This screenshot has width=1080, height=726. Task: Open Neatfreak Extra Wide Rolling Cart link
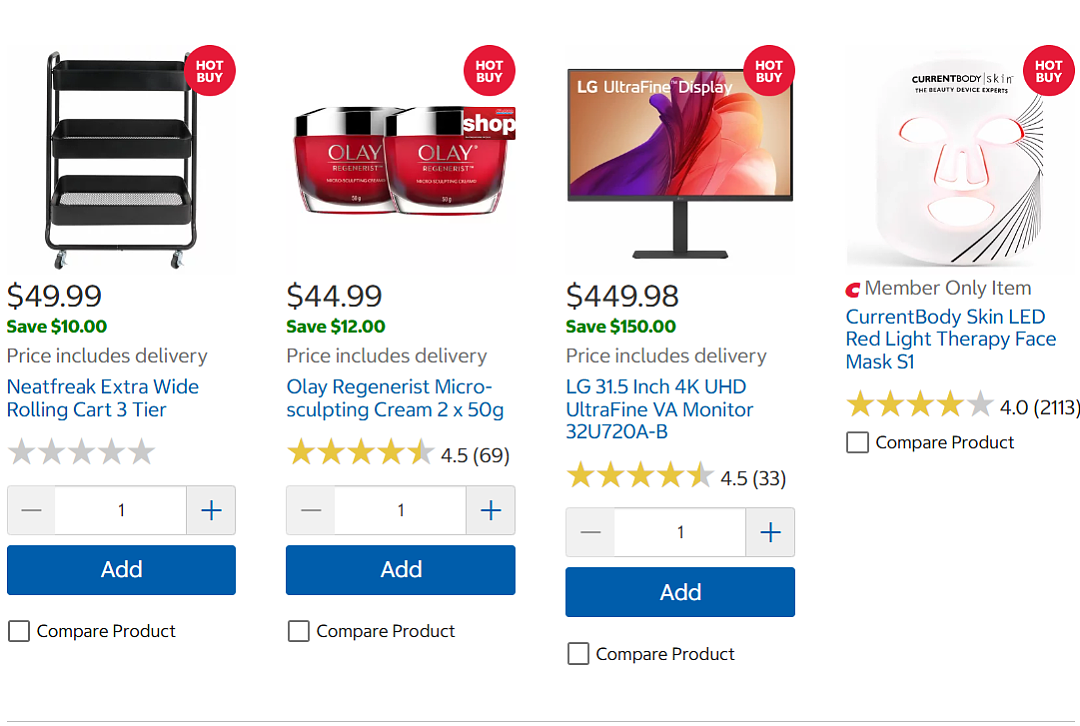click(x=103, y=398)
